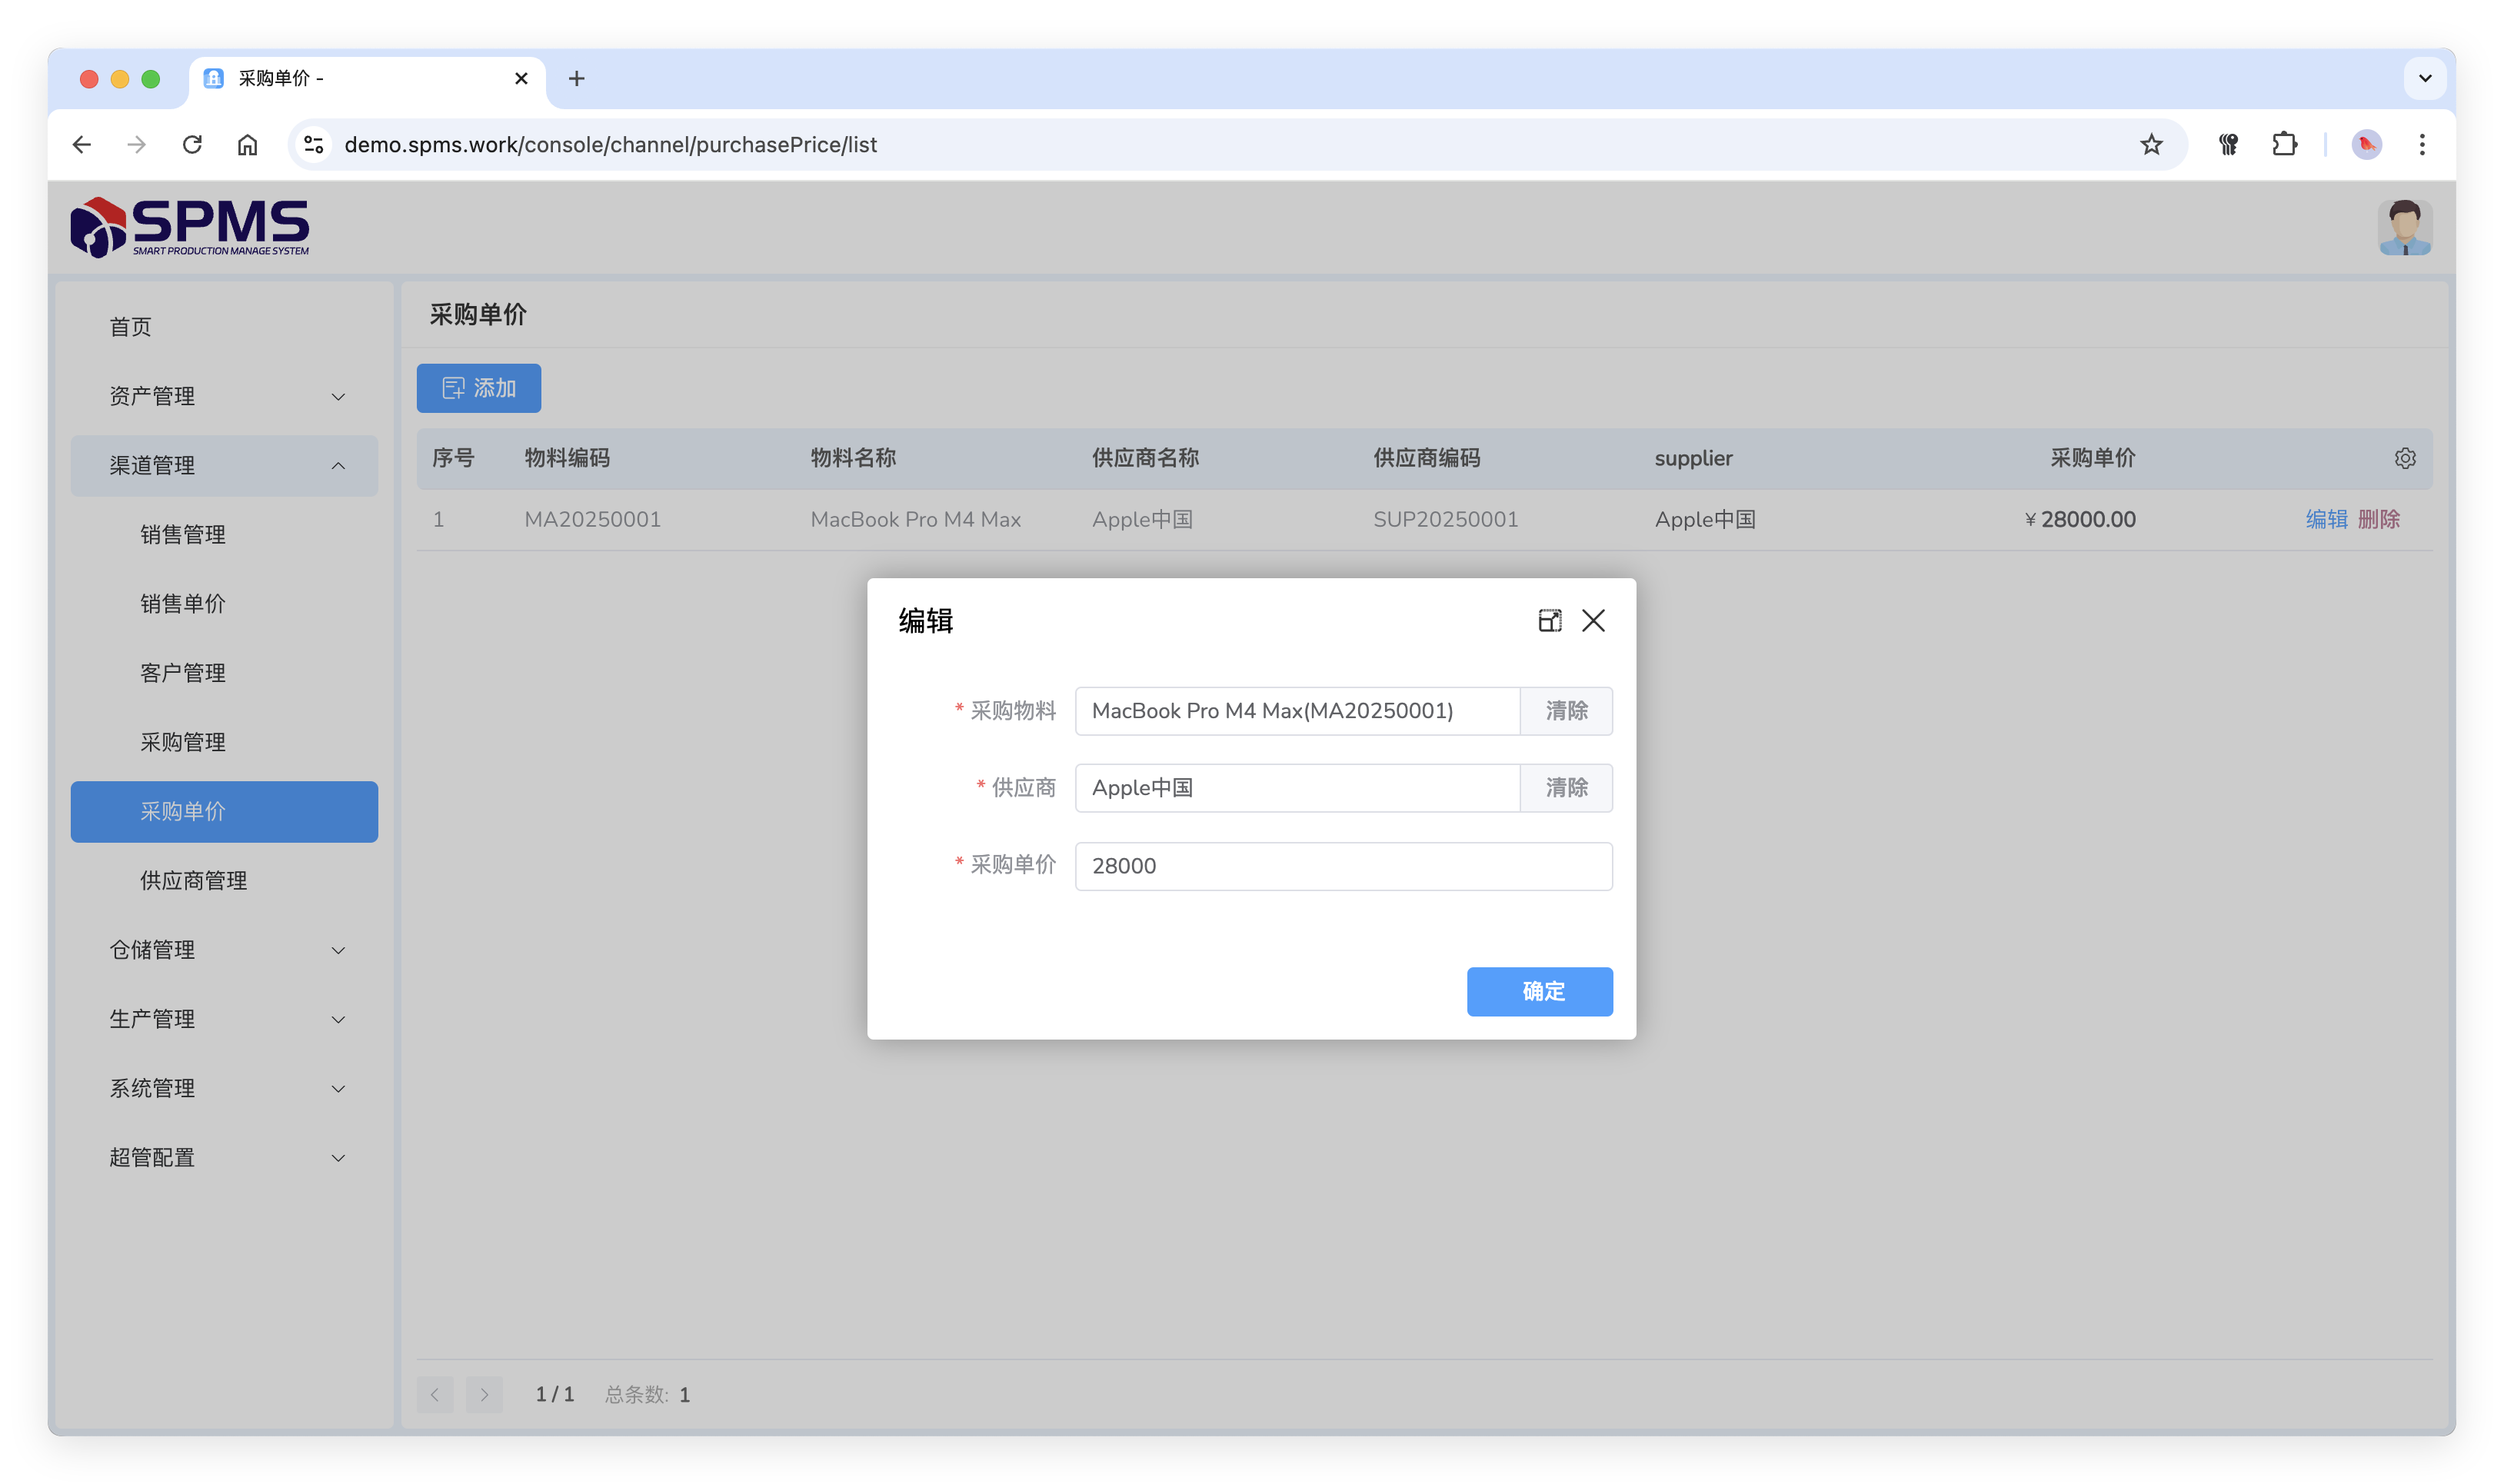Go to previous page of table
This screenshot has width=2504, height=1484.
[435, 1394]
